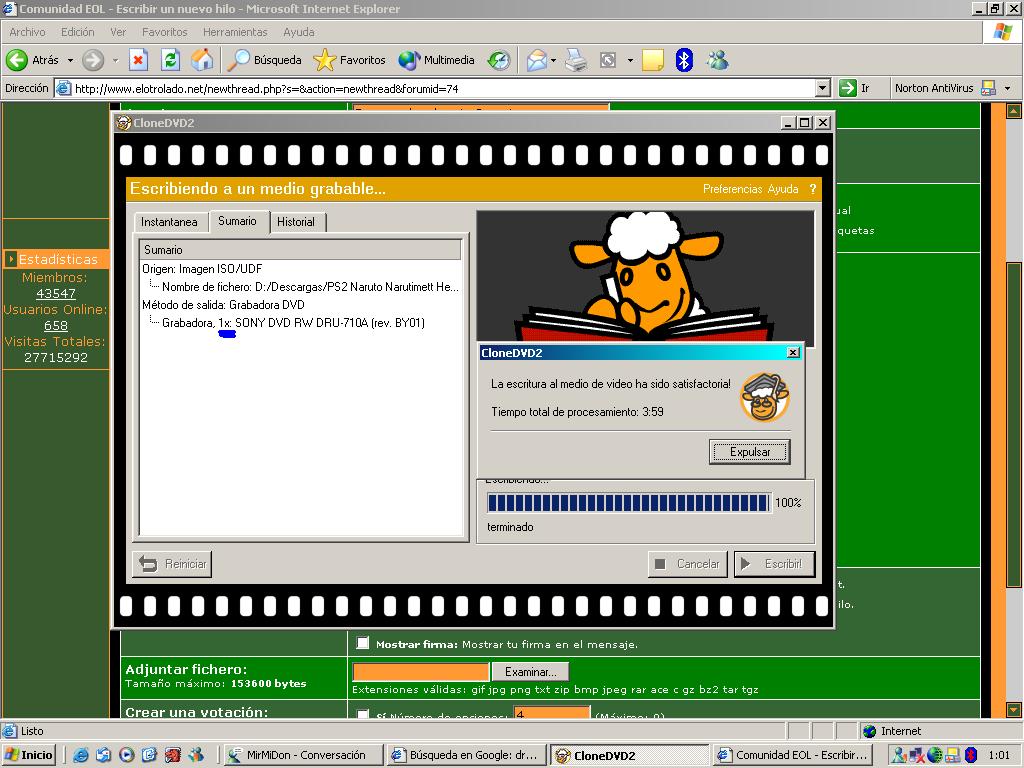The image size is (1024, 768).
Task: Toggle the Crear una votación checkbox
Action: click(363, 715)
